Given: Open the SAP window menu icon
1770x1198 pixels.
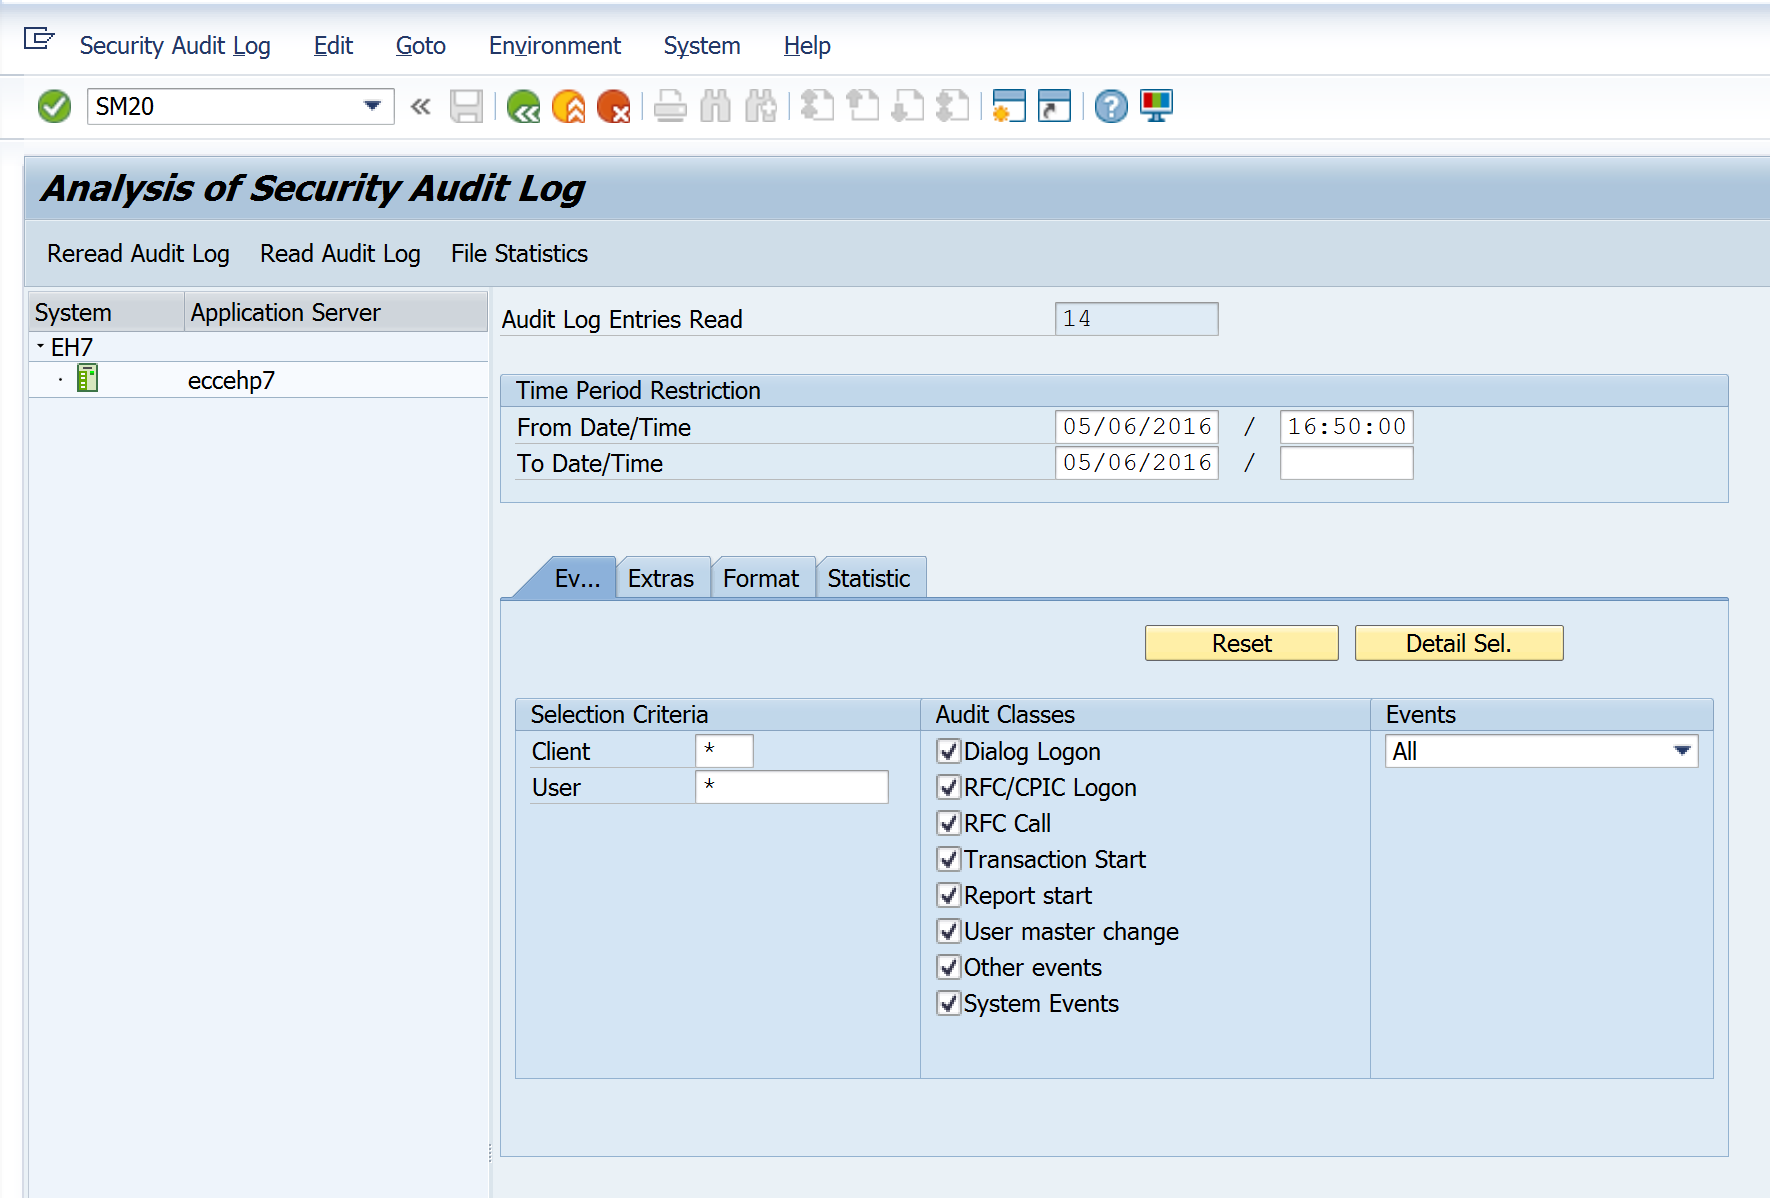Looking at the screenshot, I should [x=38, y=39].
